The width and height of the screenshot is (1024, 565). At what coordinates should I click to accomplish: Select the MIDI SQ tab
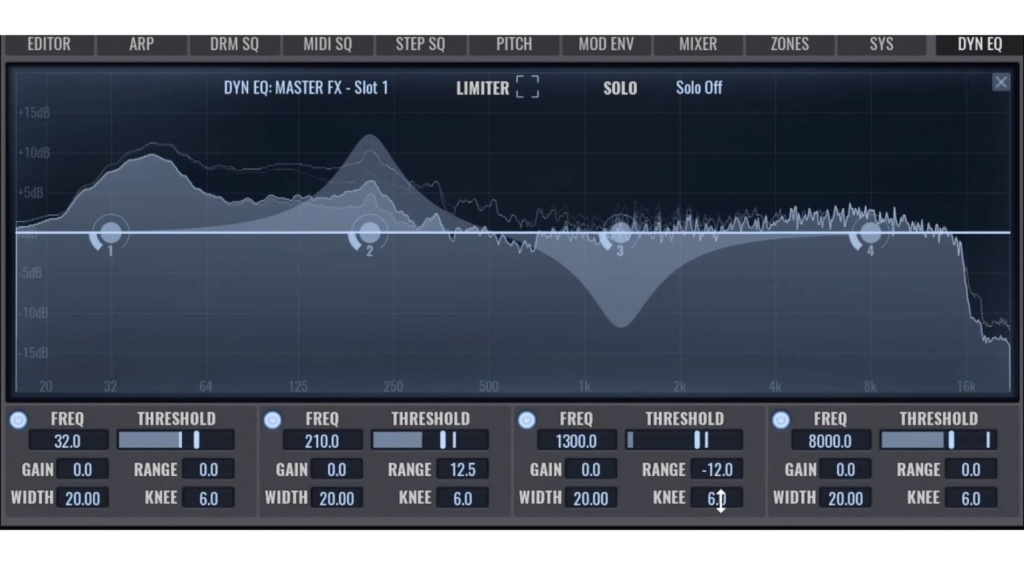point(327,44)
